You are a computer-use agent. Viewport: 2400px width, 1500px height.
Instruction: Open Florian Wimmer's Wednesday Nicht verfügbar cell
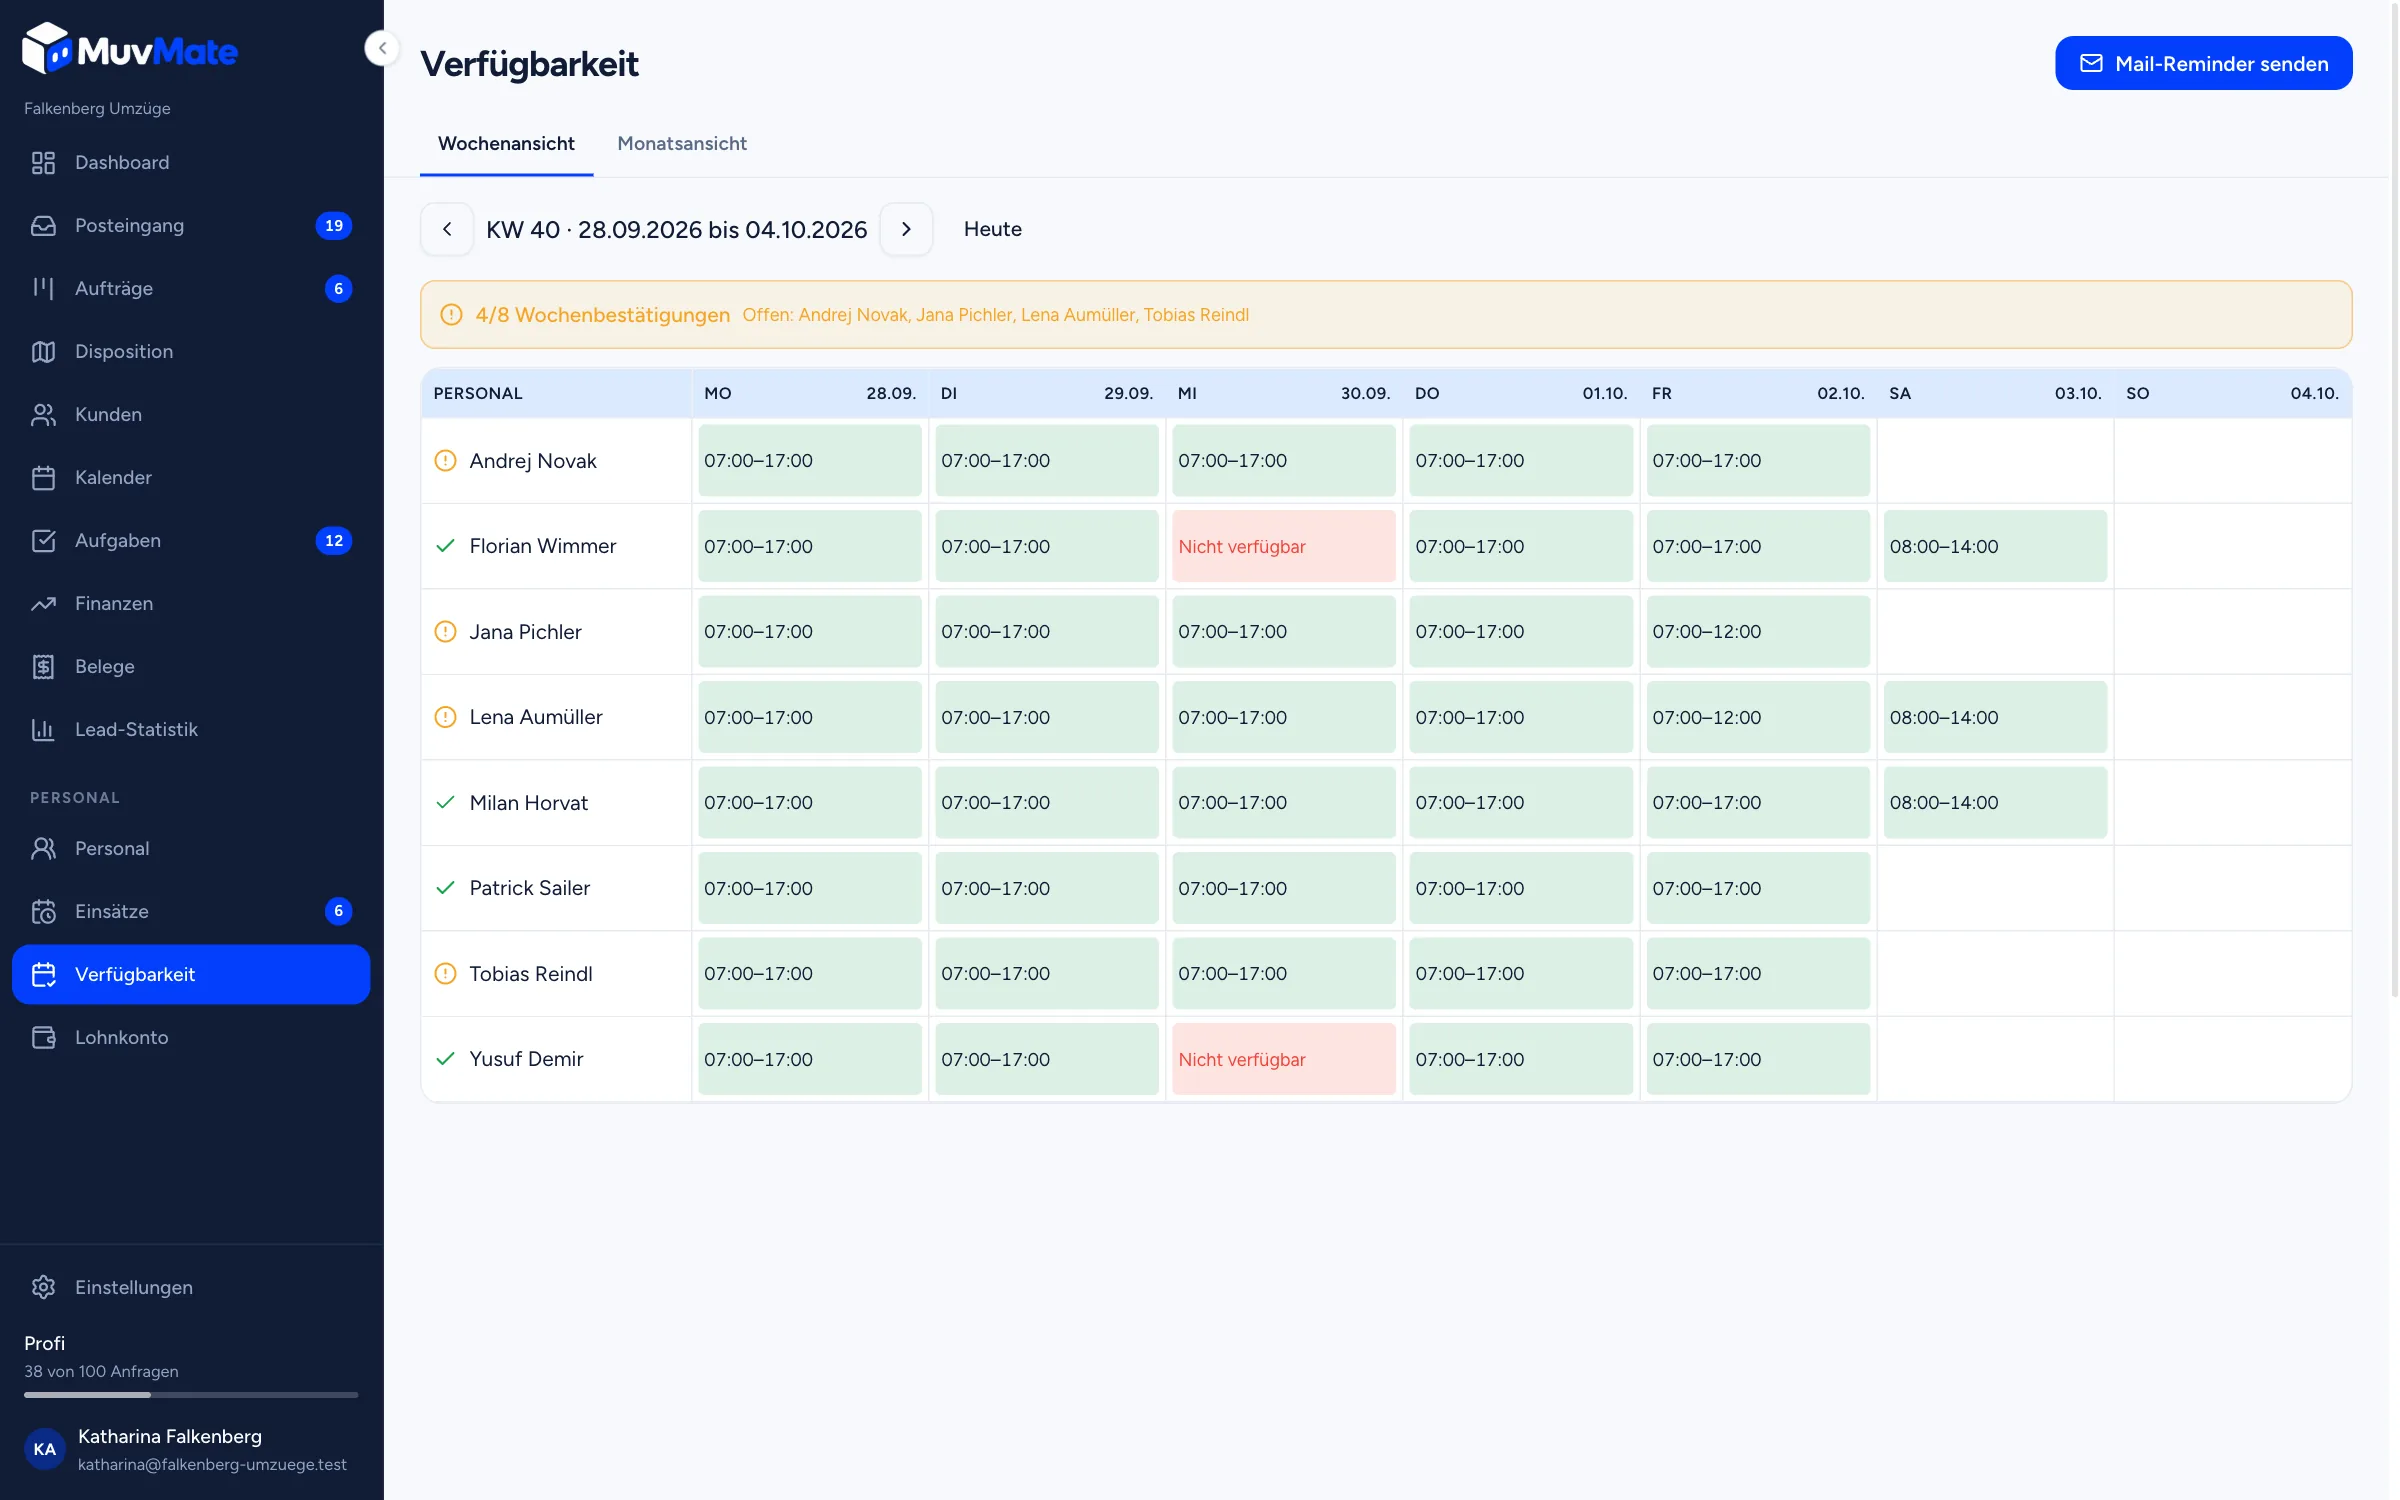[x=1283, y=546]
